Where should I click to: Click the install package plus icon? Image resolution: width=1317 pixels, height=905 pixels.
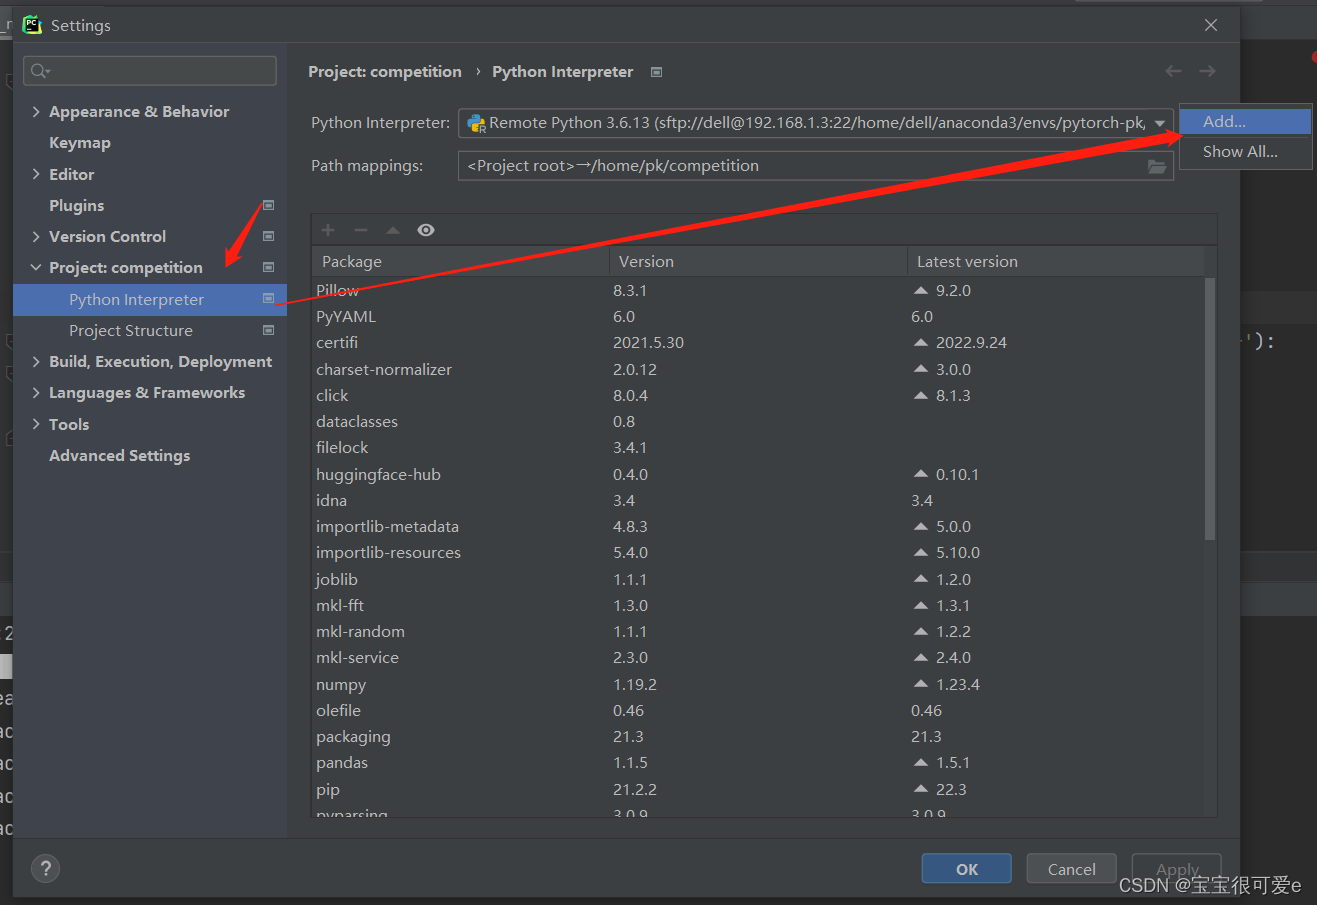point(328,230)
